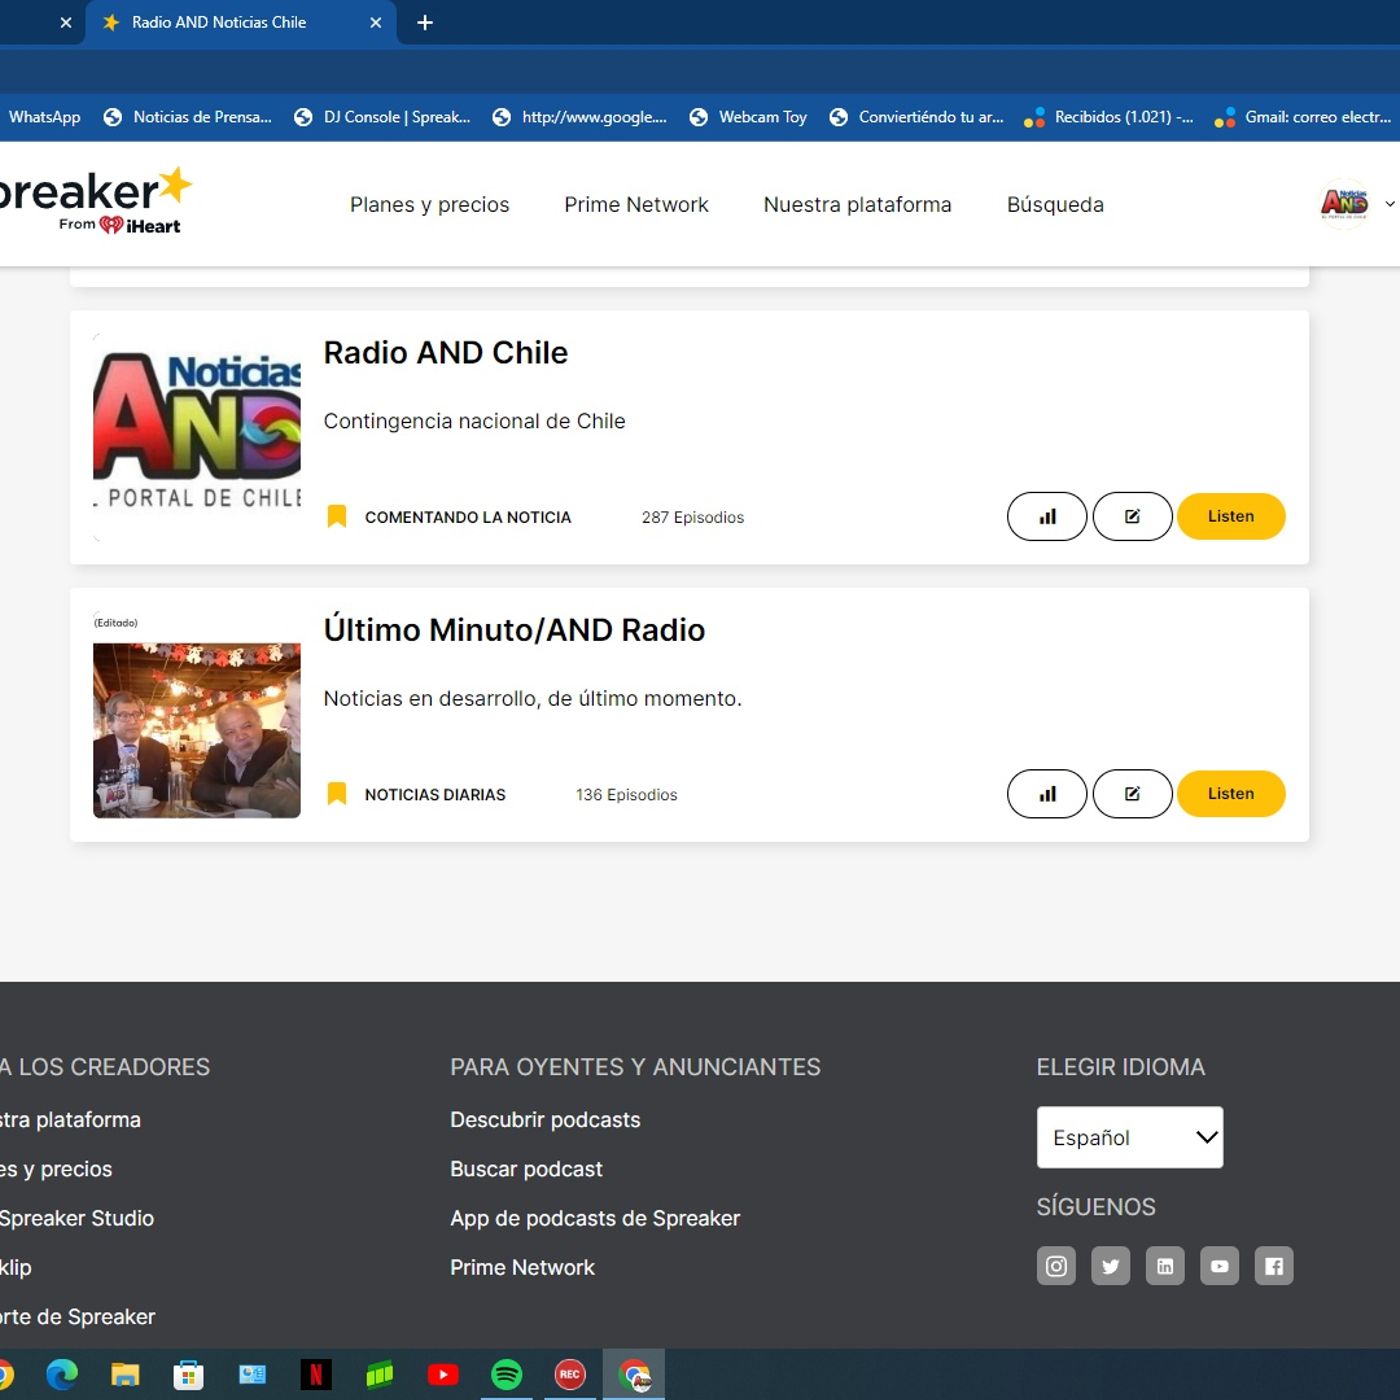Open Nuestra plataforma menu item

point(857,204)
